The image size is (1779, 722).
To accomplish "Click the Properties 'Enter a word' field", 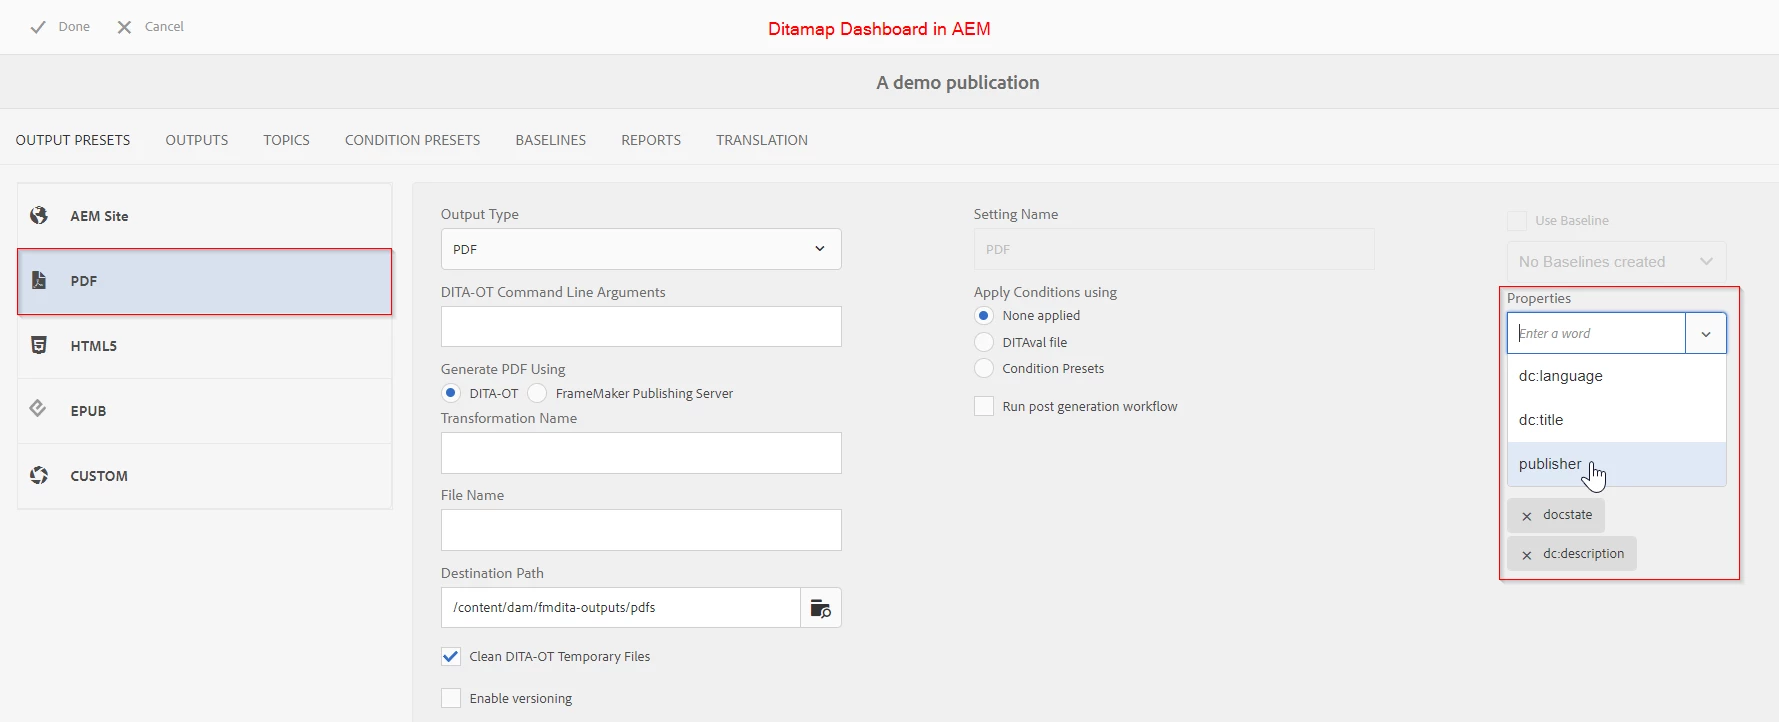I will click(x=1596, y=334).
